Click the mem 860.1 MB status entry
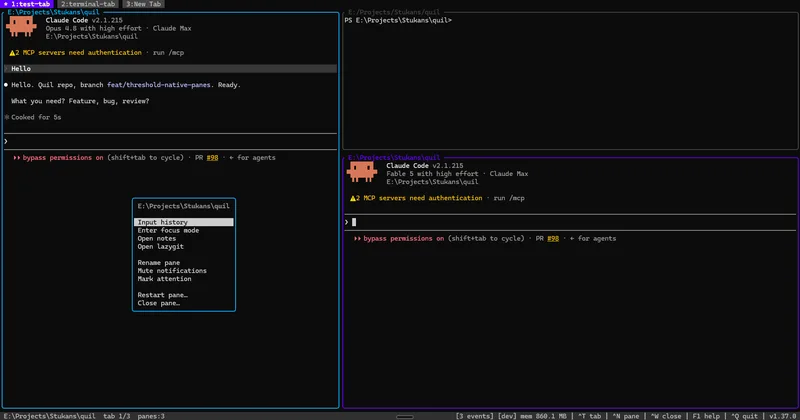The height and width of the screenshot is (420, 800). coord(543,416)
